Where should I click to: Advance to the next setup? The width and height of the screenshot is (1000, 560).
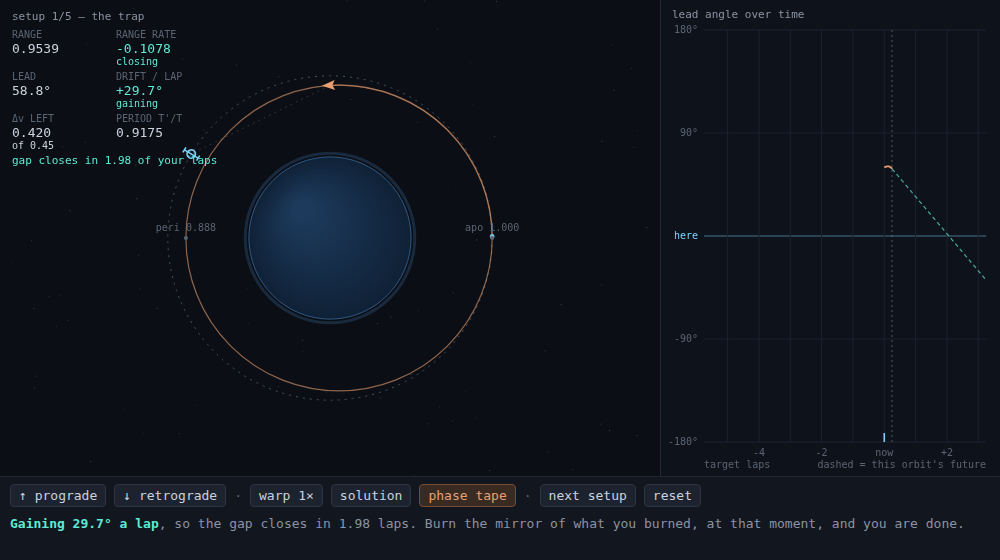click(x=587, y=496)
